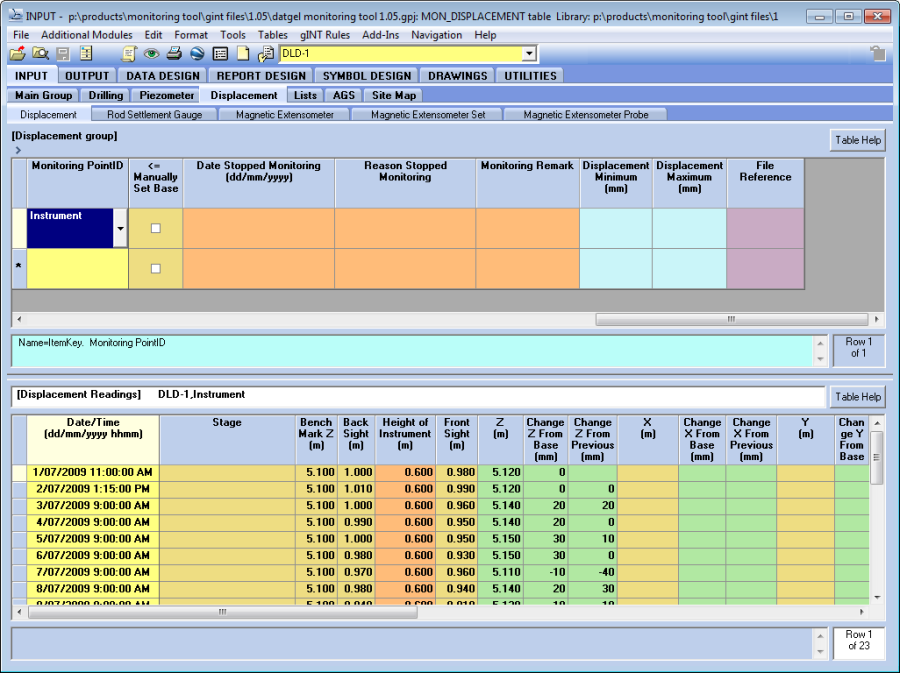
Task: Open the DLD-1 project ID dropdown
Action: pos(529,54)
